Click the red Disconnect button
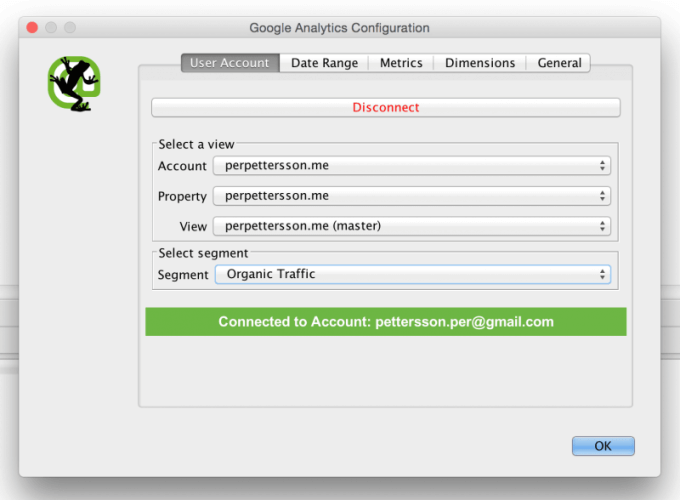This screenshot has height=500, width=680. [386, 108]
